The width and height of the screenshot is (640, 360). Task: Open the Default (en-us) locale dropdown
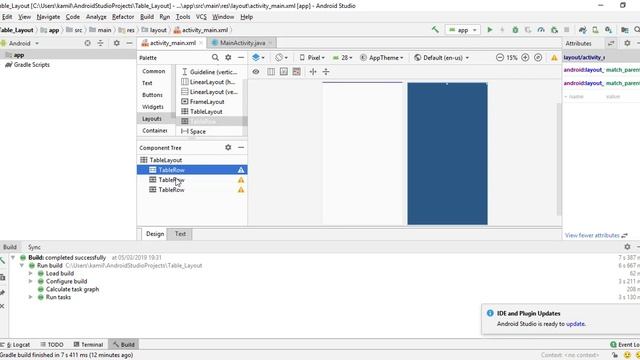point(442,58)
